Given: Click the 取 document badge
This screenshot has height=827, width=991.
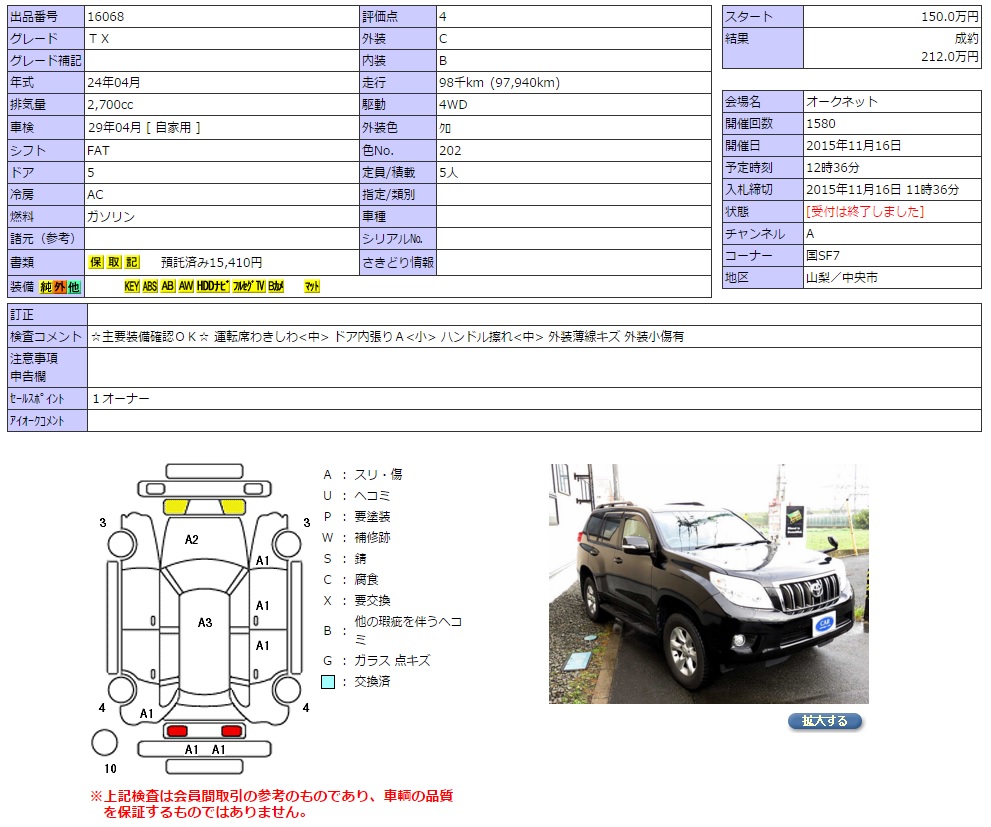Looking at the screenshot, I should pos(114,262).
